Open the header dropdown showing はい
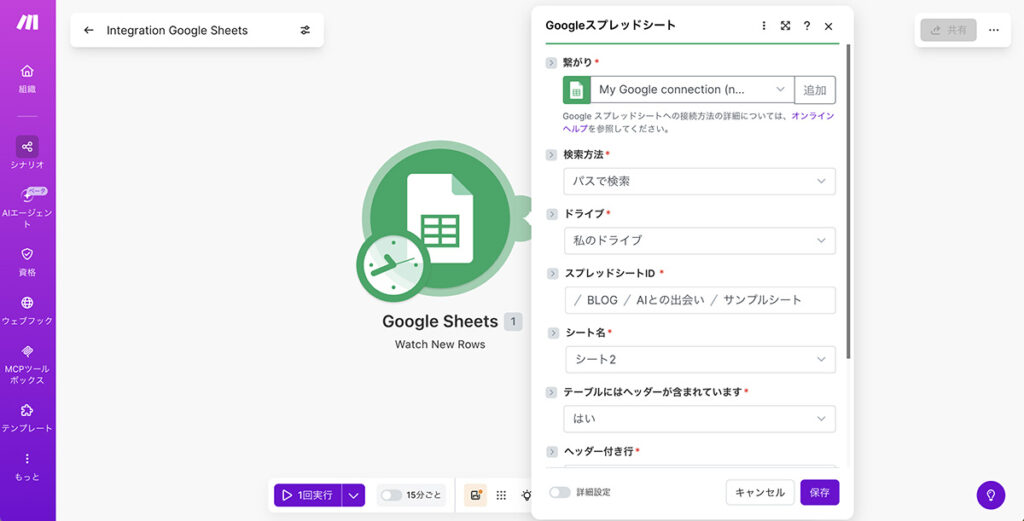This screenshot has width=1024, height=521. [x=699, y=418]
